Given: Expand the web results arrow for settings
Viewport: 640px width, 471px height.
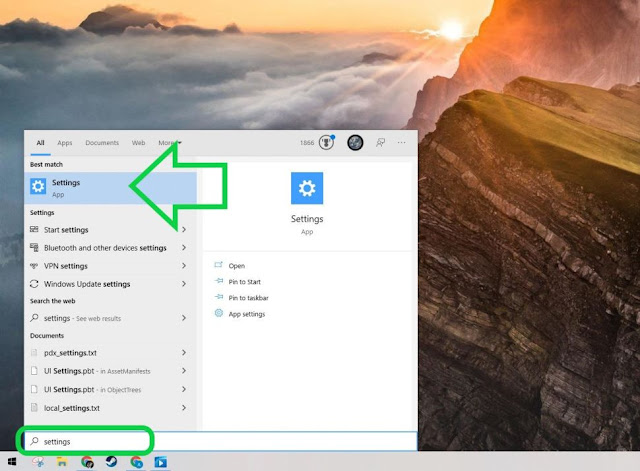Looking at the screenshot, I should coord(184,318).
